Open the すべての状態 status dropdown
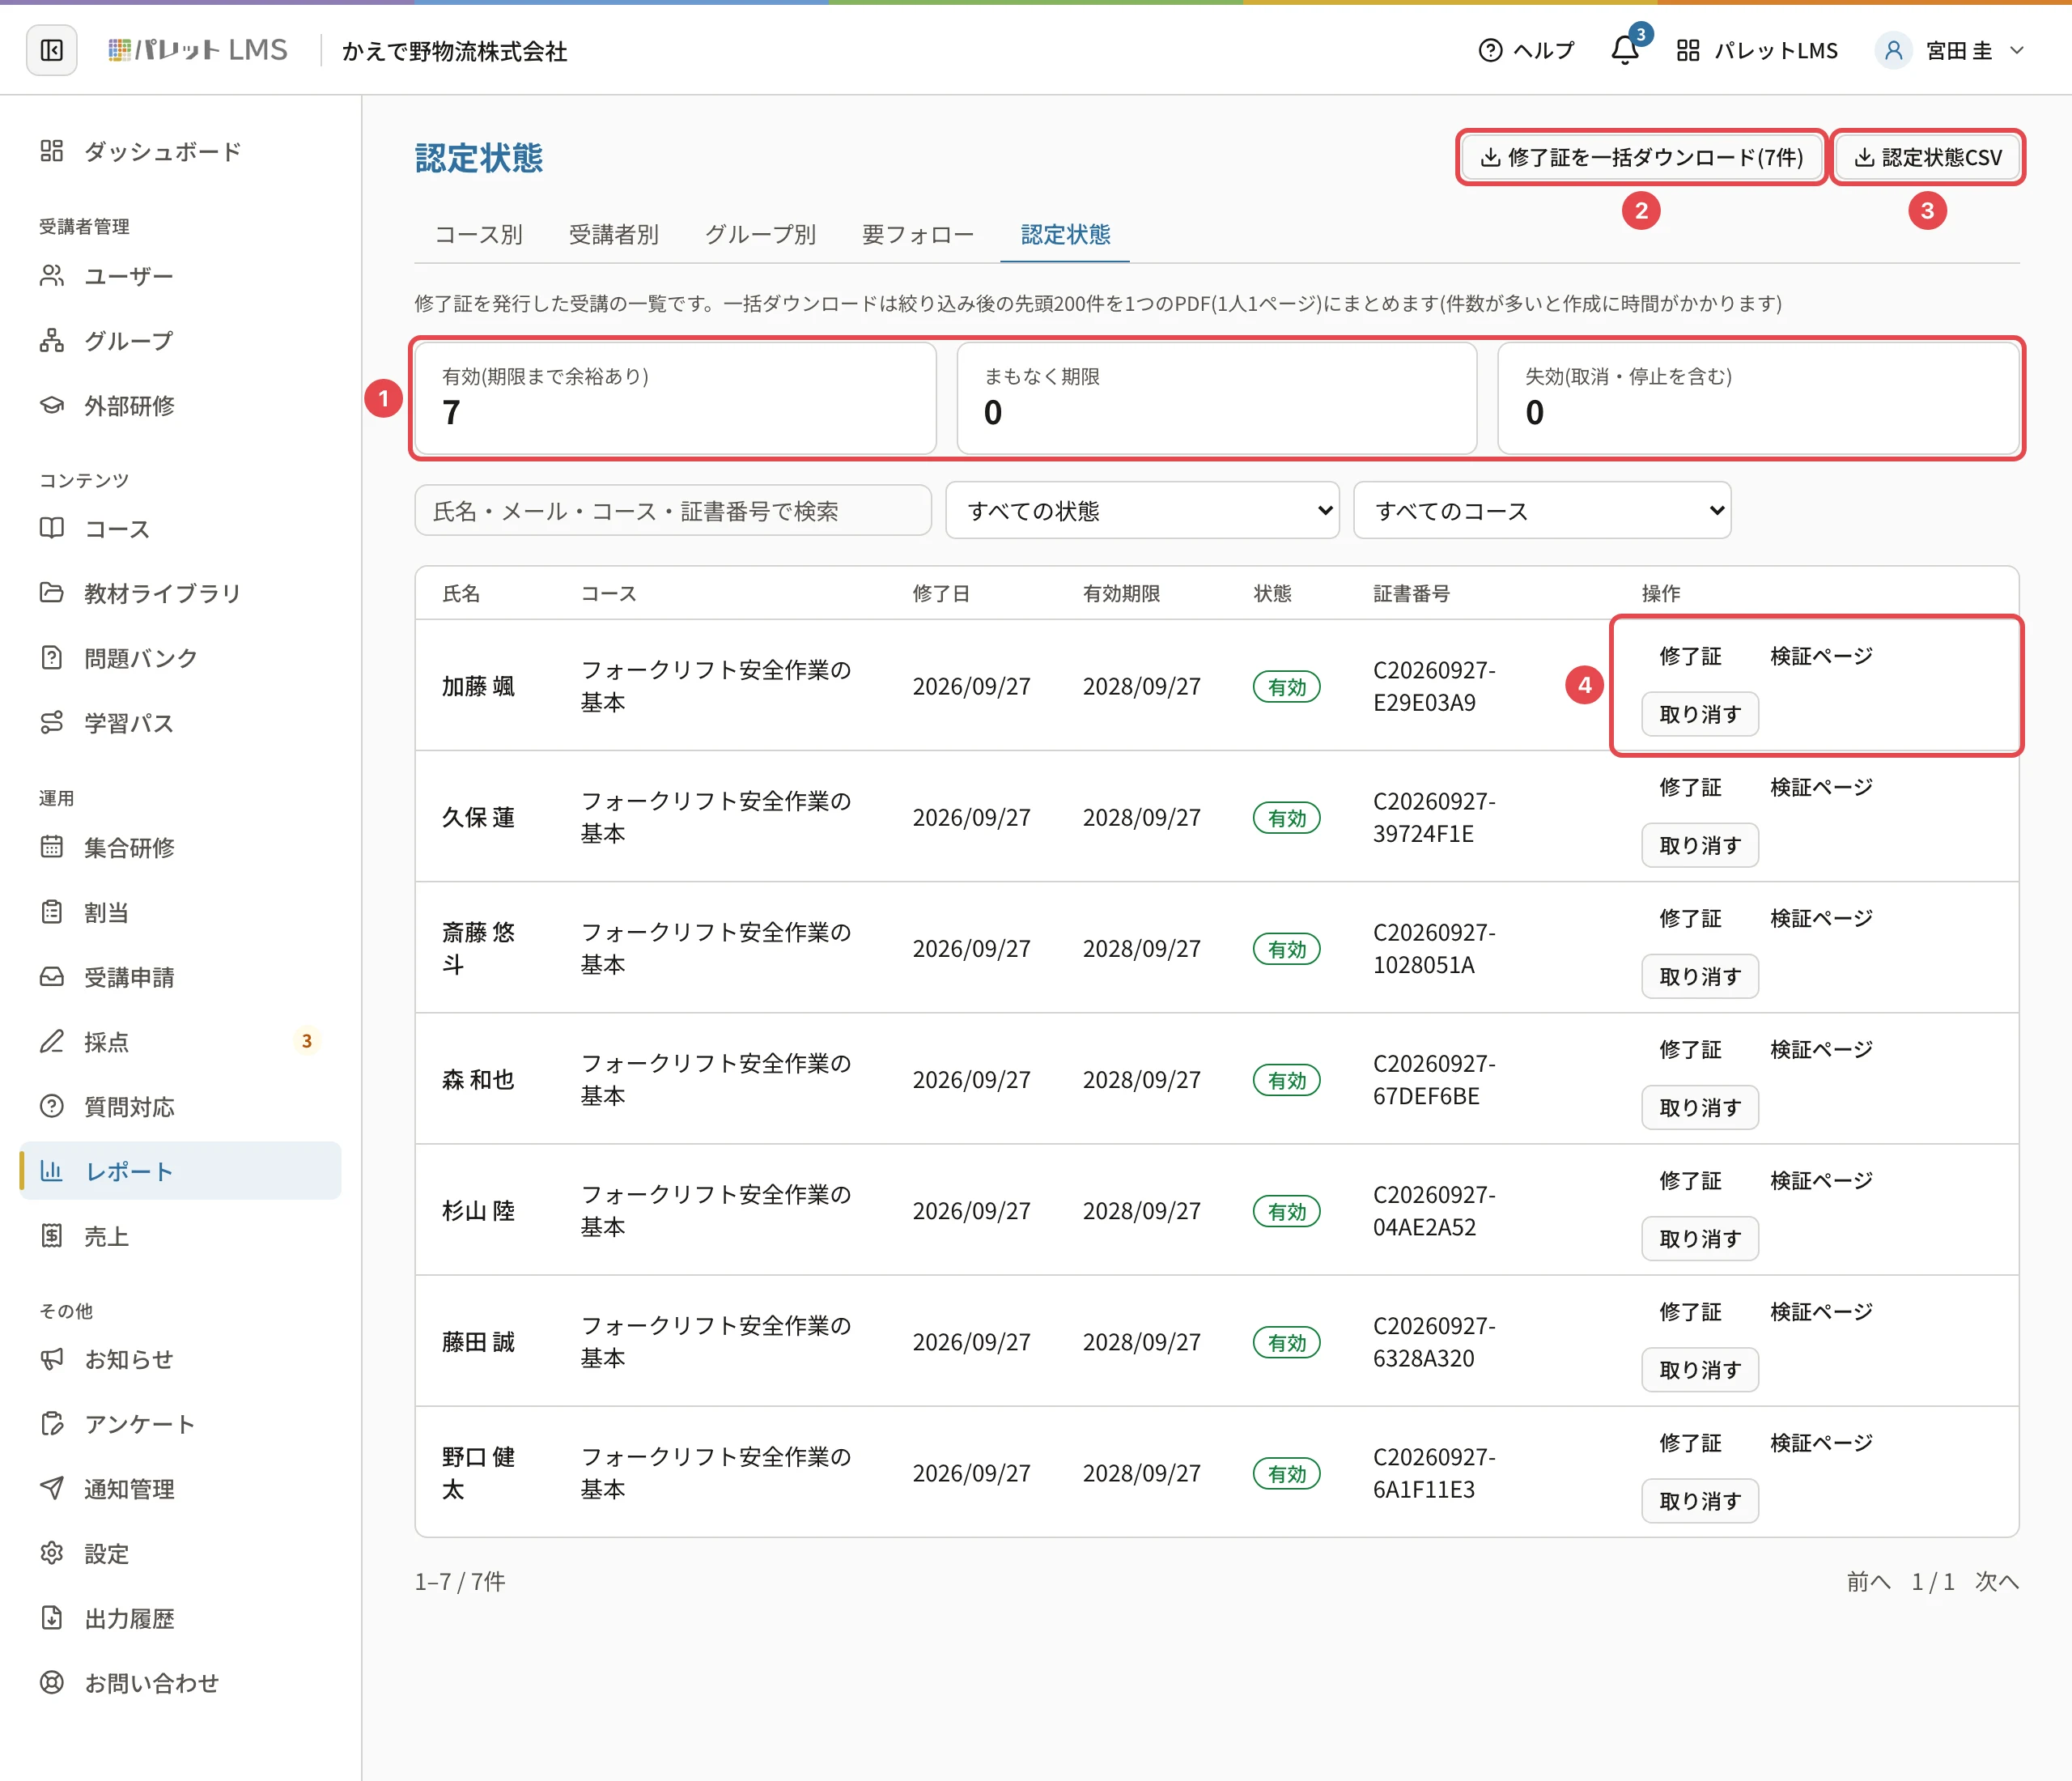 click(1142, 511)
